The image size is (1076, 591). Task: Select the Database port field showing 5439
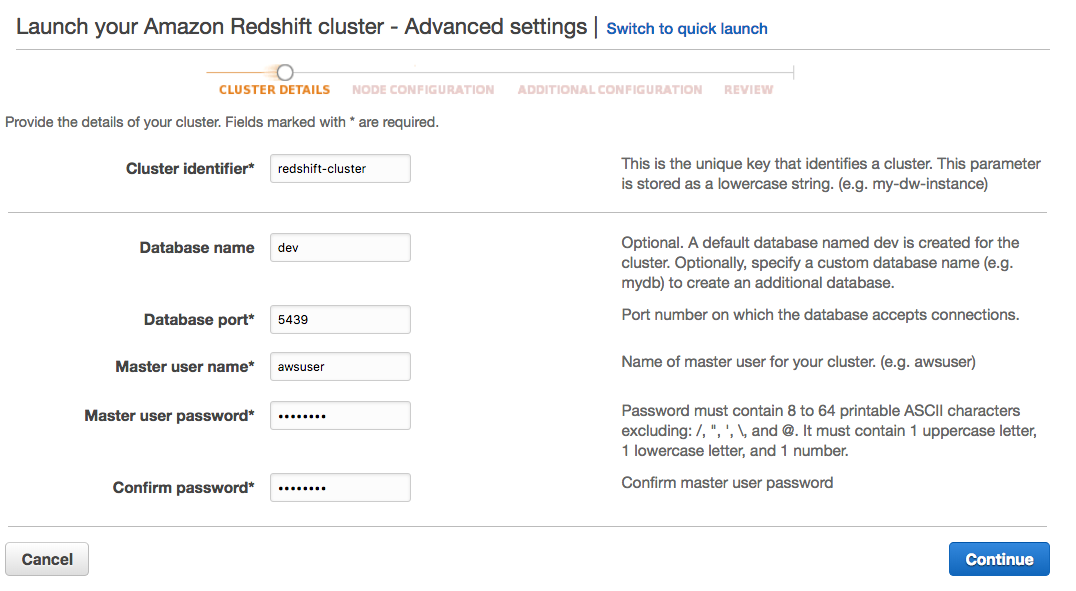pos(340,320)
